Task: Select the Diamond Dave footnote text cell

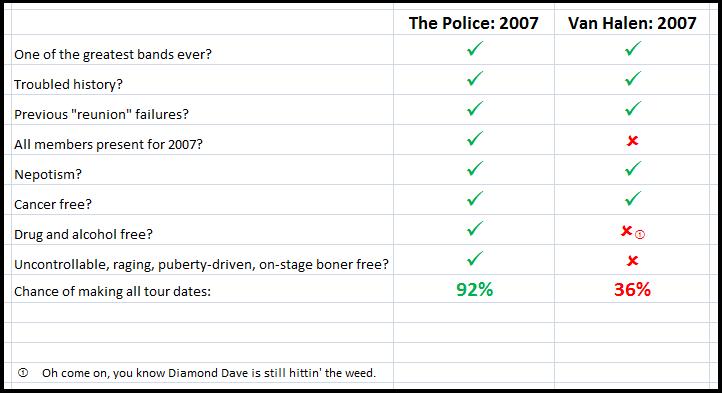Action: 209,373
